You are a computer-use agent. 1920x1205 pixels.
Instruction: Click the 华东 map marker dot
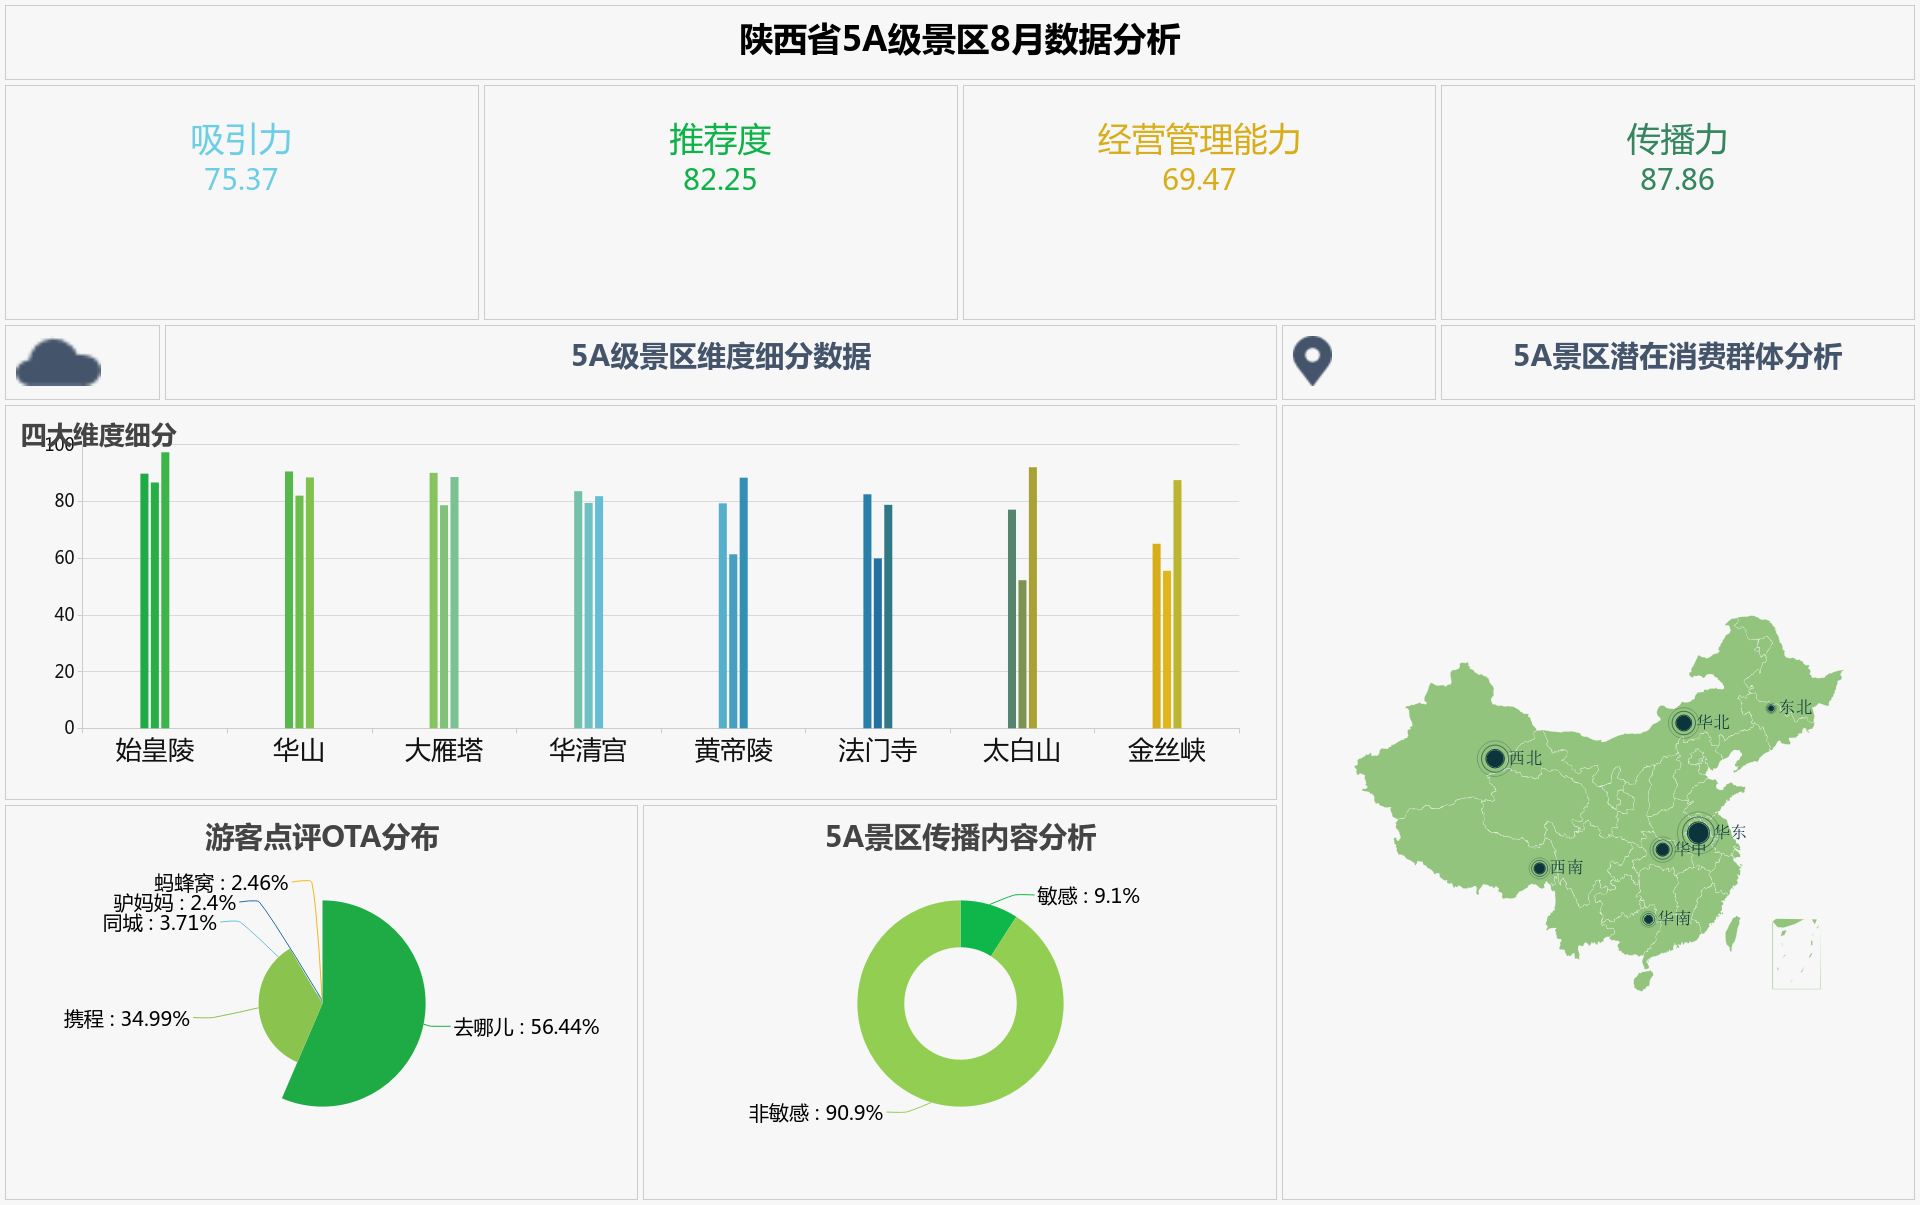pos(1698,832)
